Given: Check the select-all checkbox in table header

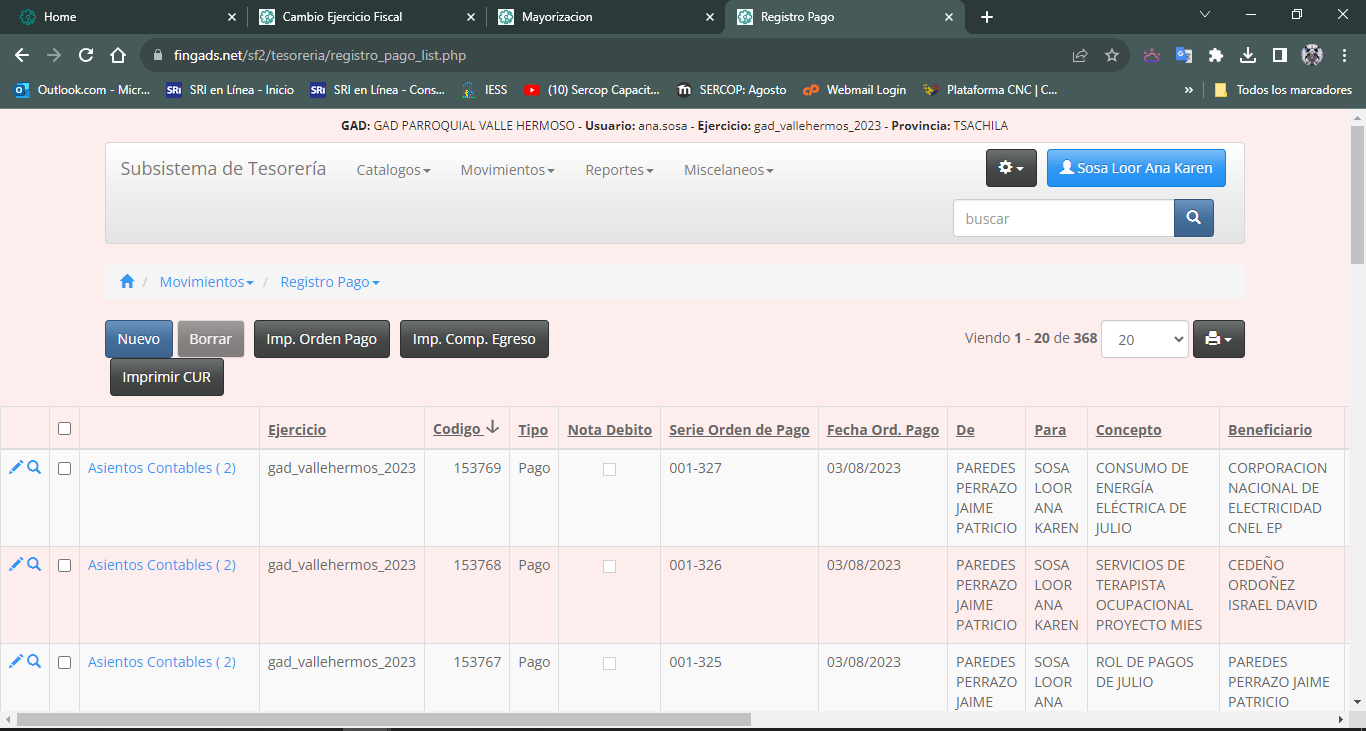Looking at the screenshot, I should click(64, 429).
